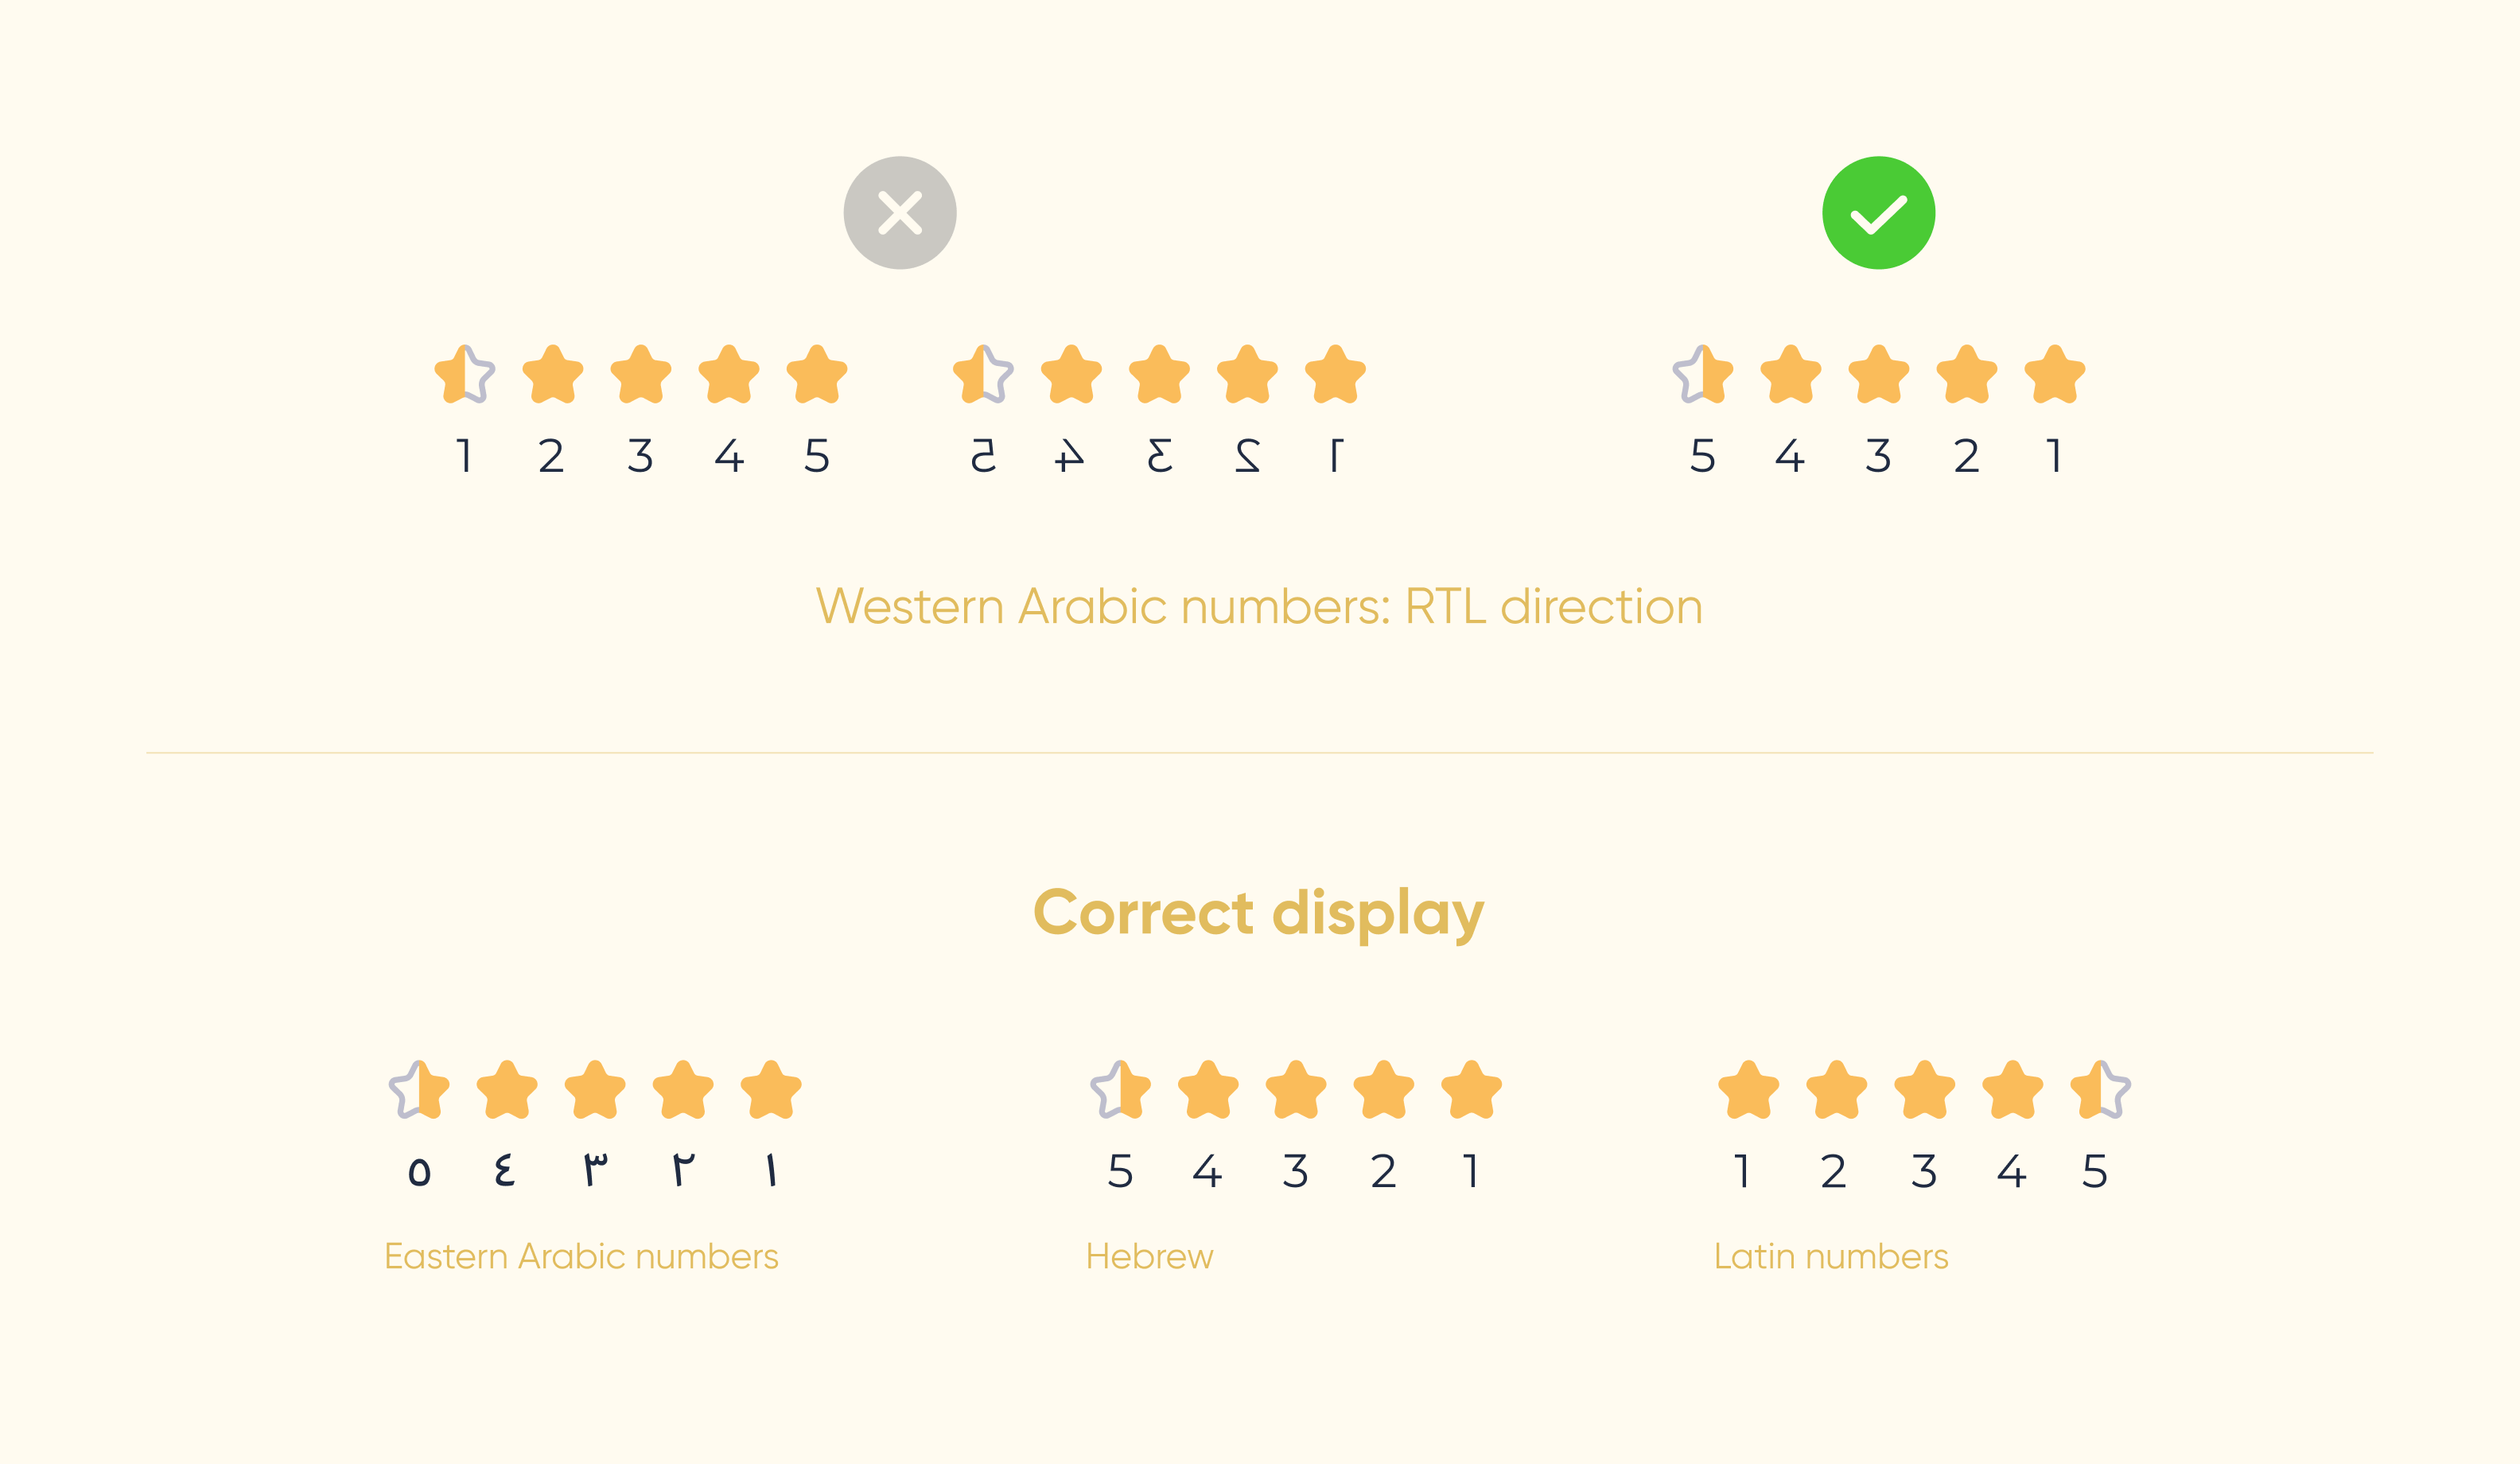
Task: Click the star above the mirrored 5
Action: [983, 374]
